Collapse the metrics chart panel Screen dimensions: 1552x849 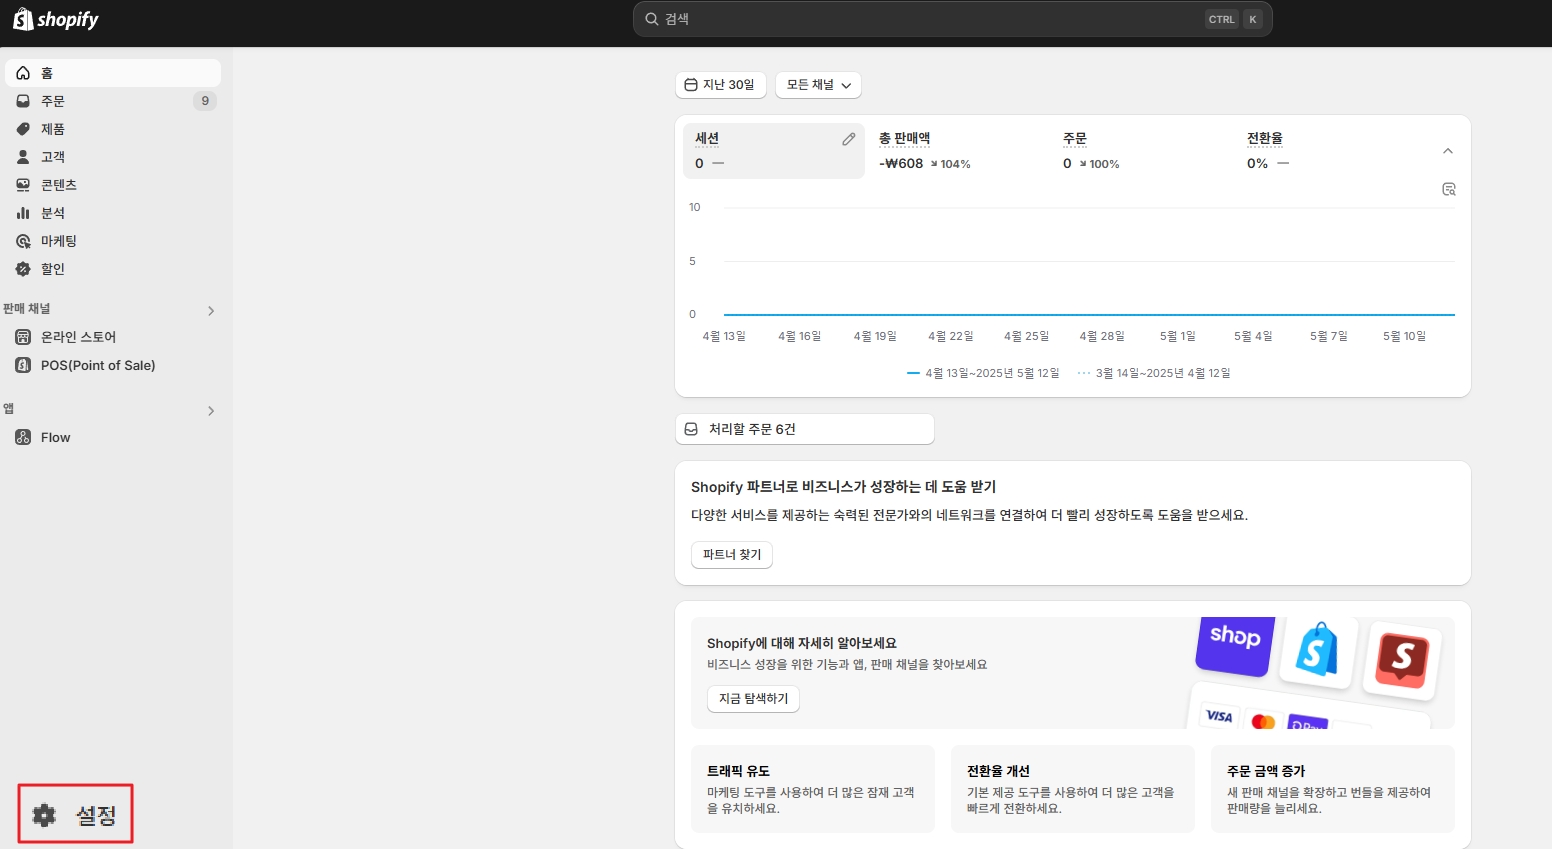[x=1447, y=151]
